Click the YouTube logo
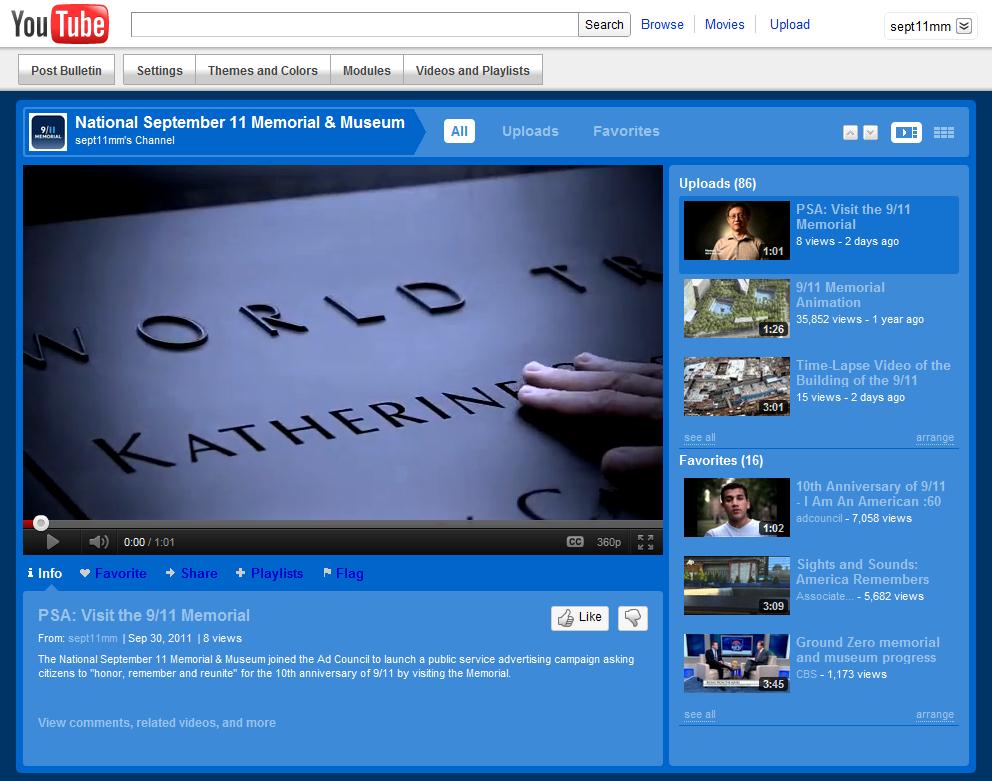992x781 pixels. pos(60,24)
